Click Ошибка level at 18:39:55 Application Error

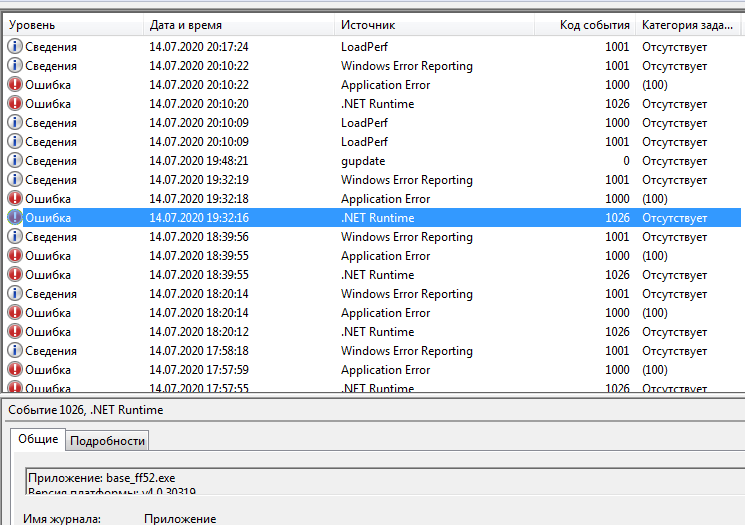pyautogui.click(x=48, y=256)
